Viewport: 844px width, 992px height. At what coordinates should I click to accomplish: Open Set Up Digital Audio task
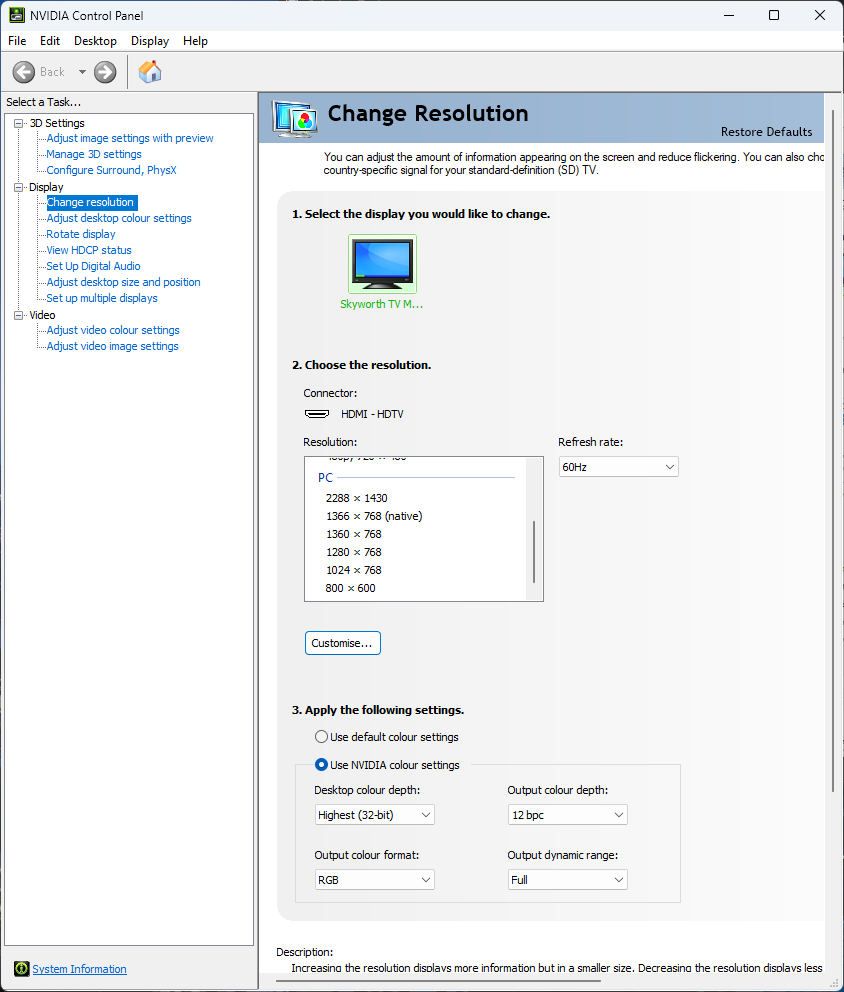click(x=93, y=266)
